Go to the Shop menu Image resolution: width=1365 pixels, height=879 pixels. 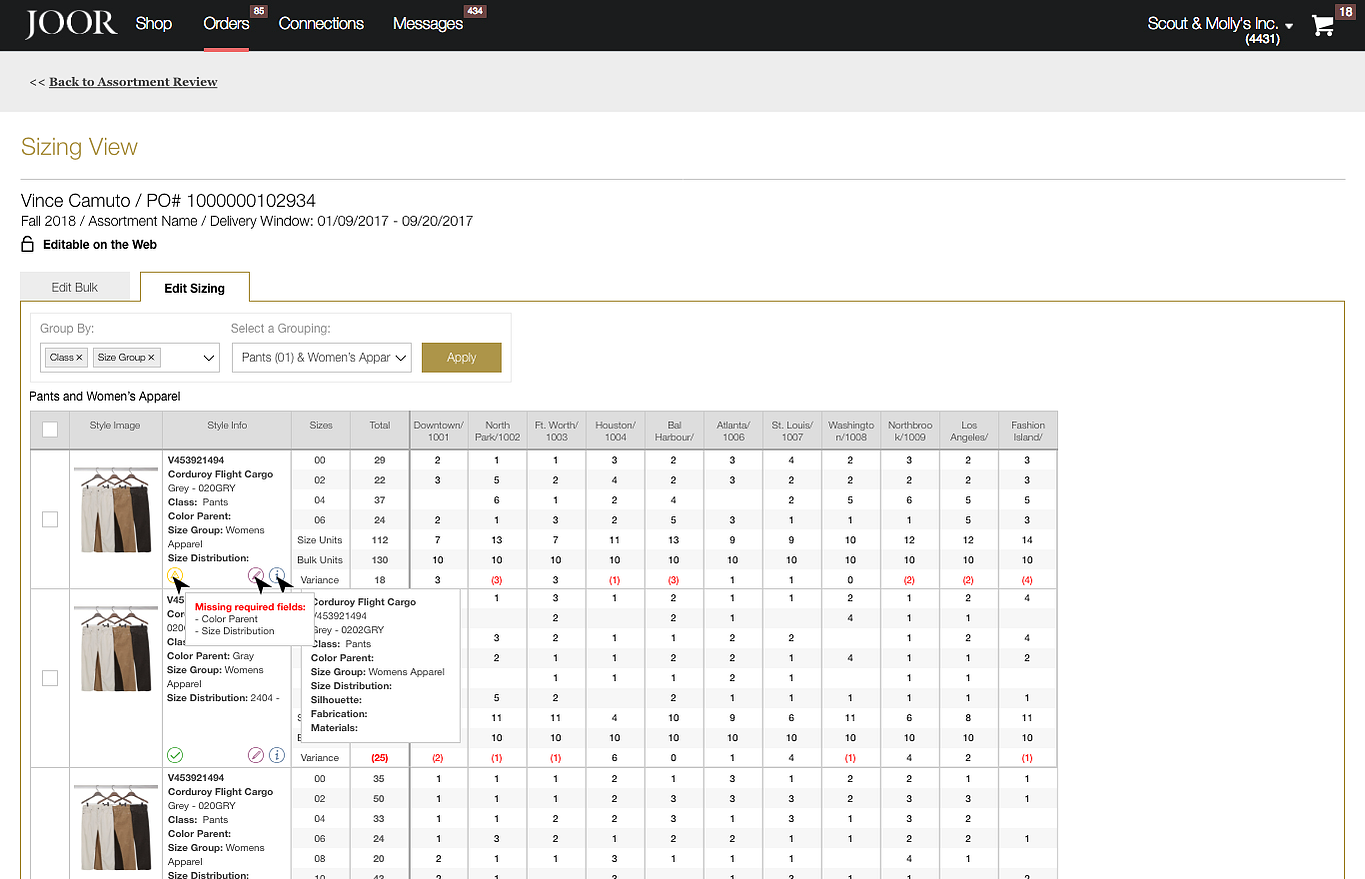click(154, 23)
